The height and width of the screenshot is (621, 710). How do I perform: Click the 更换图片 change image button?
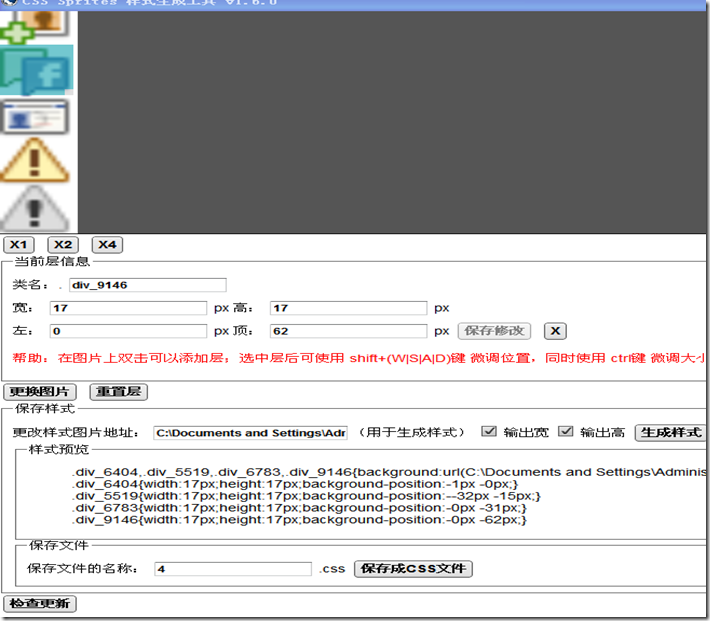pyautogui.click(x=40, y=392)
